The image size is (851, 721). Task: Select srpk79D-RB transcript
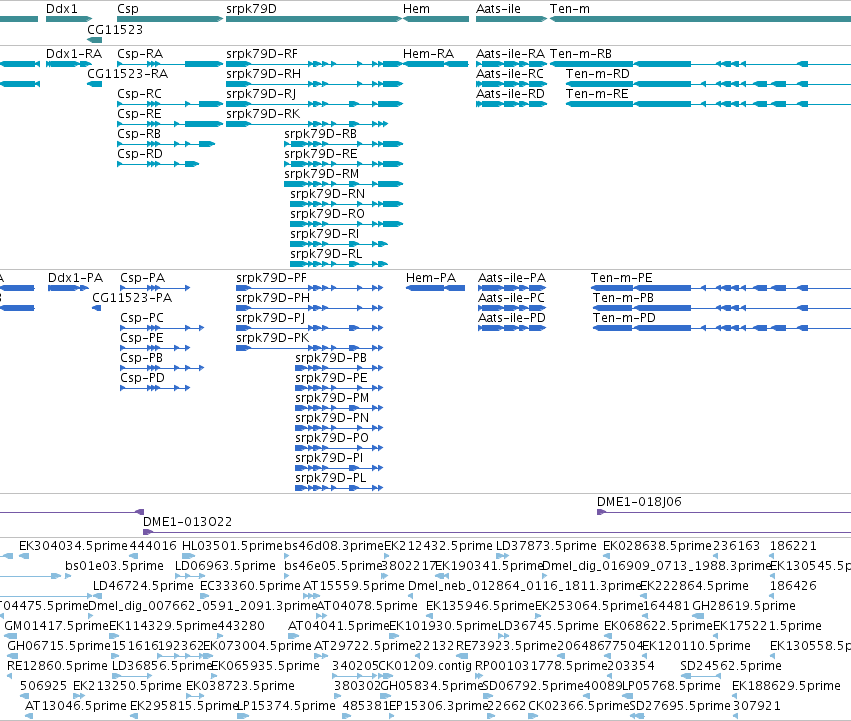pos(344,144)
